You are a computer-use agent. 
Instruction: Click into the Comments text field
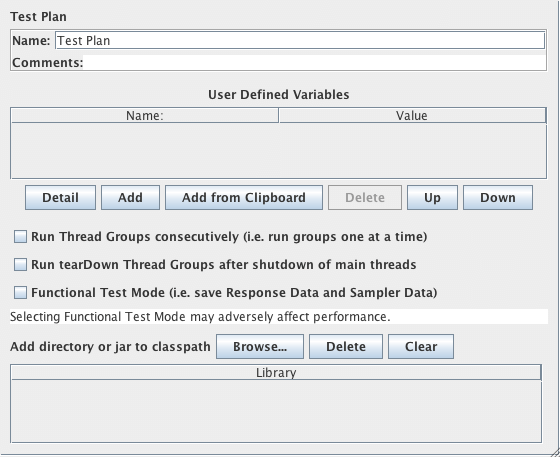pyautogui.click(x=315, y=62)
